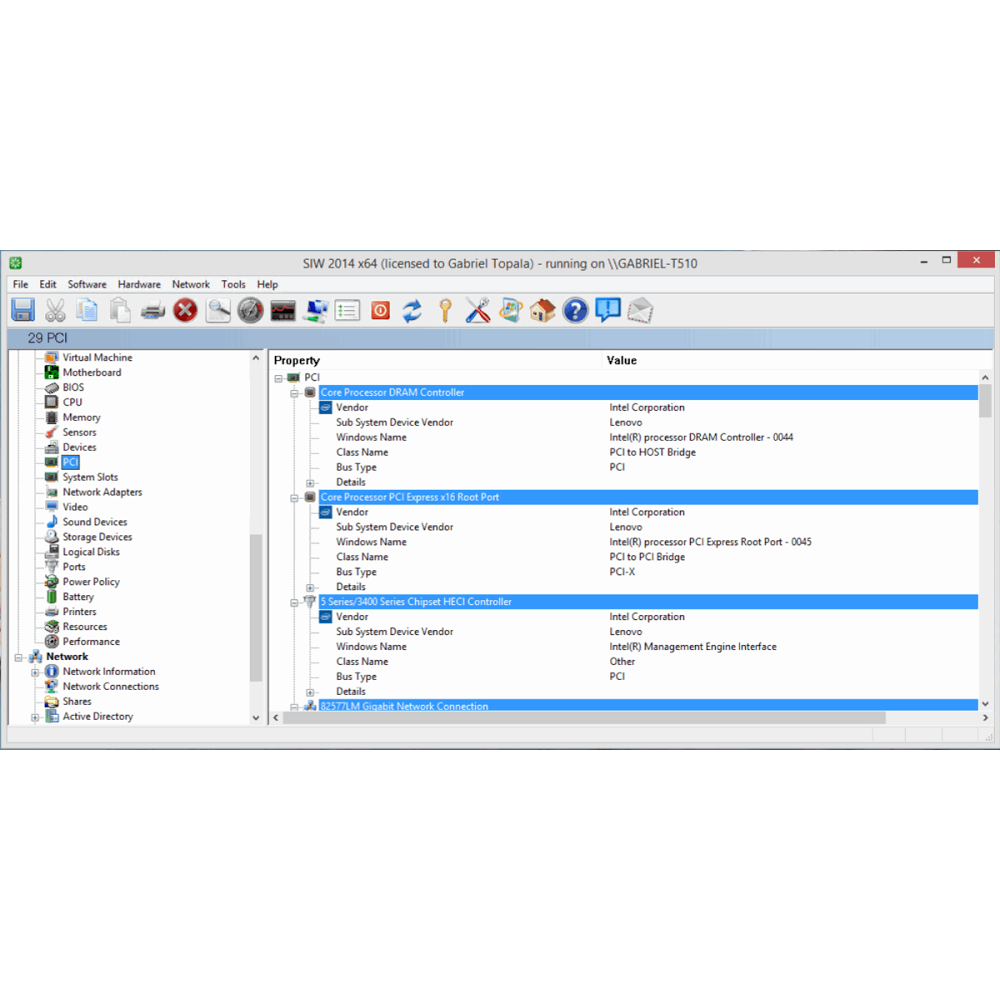
Task: Click the Windows flag globe toolbar icon
Action: 510,311
